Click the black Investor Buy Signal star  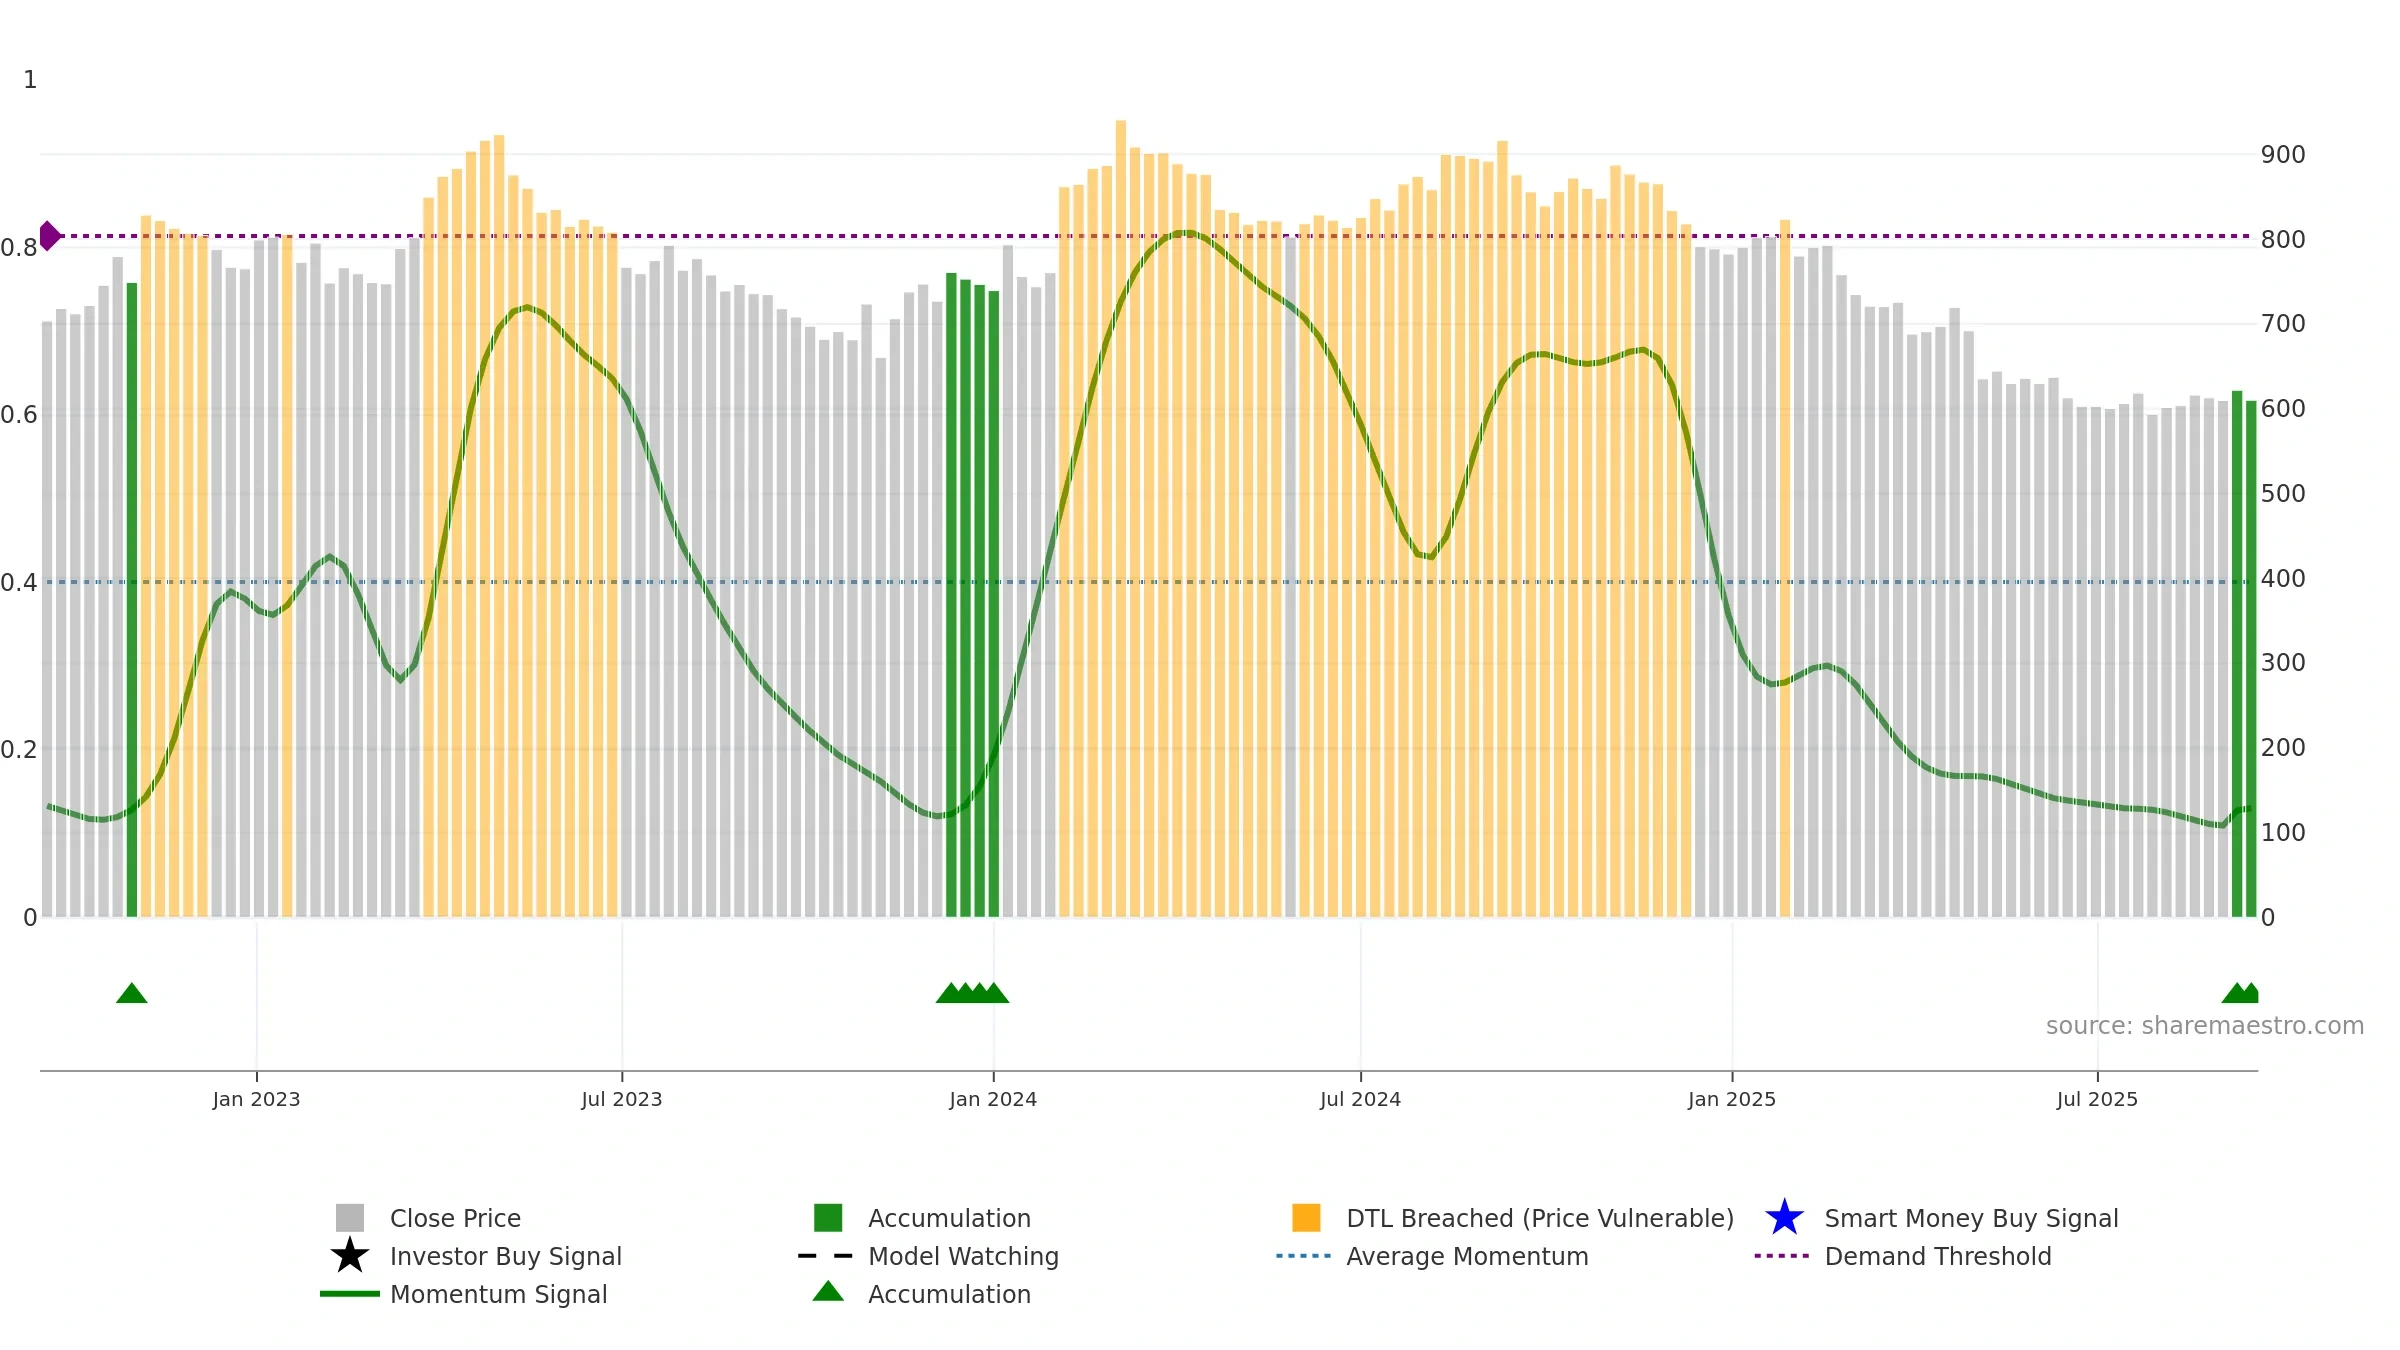[x=350, y=1256]
